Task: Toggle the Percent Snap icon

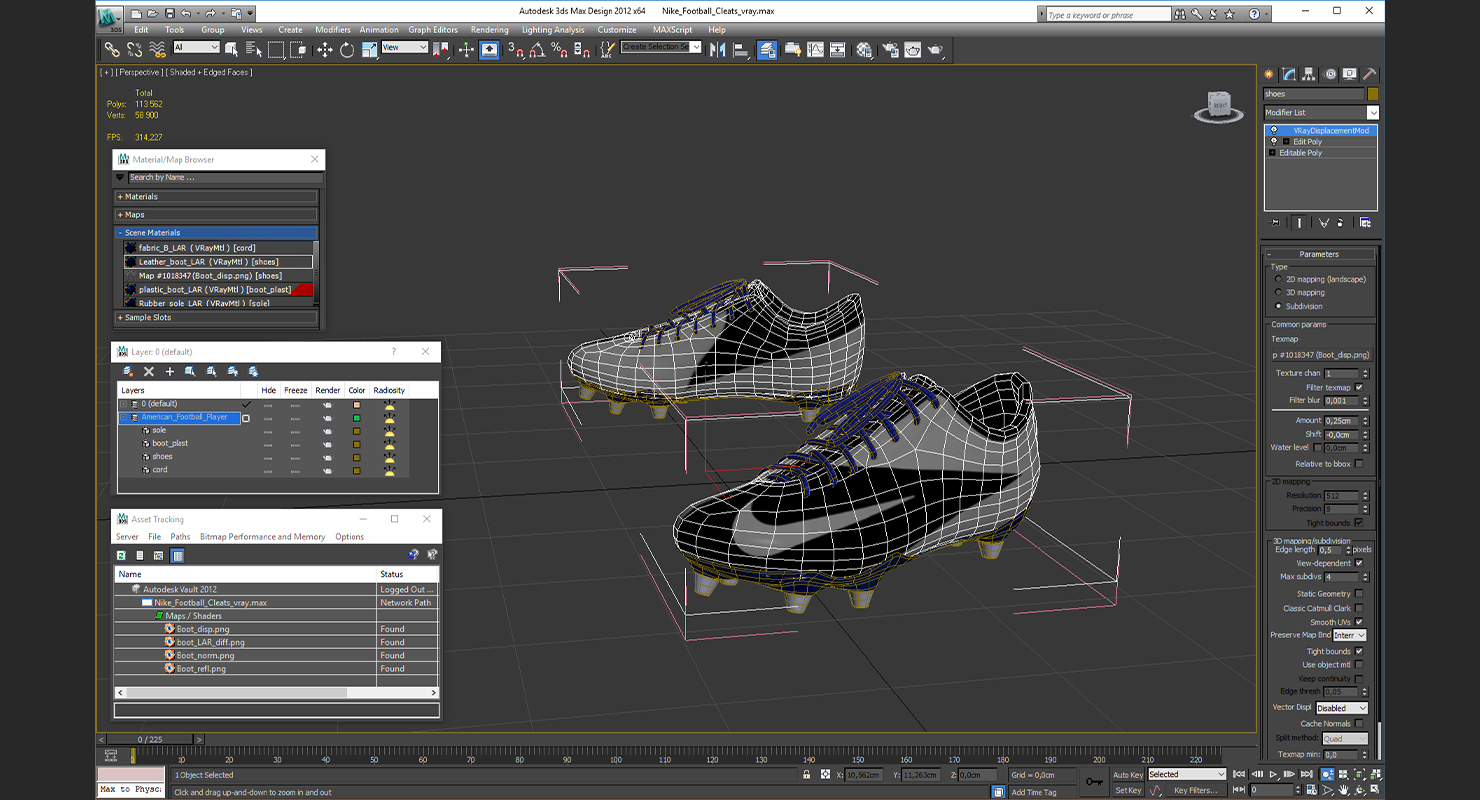Action: (x=560, y=49)
